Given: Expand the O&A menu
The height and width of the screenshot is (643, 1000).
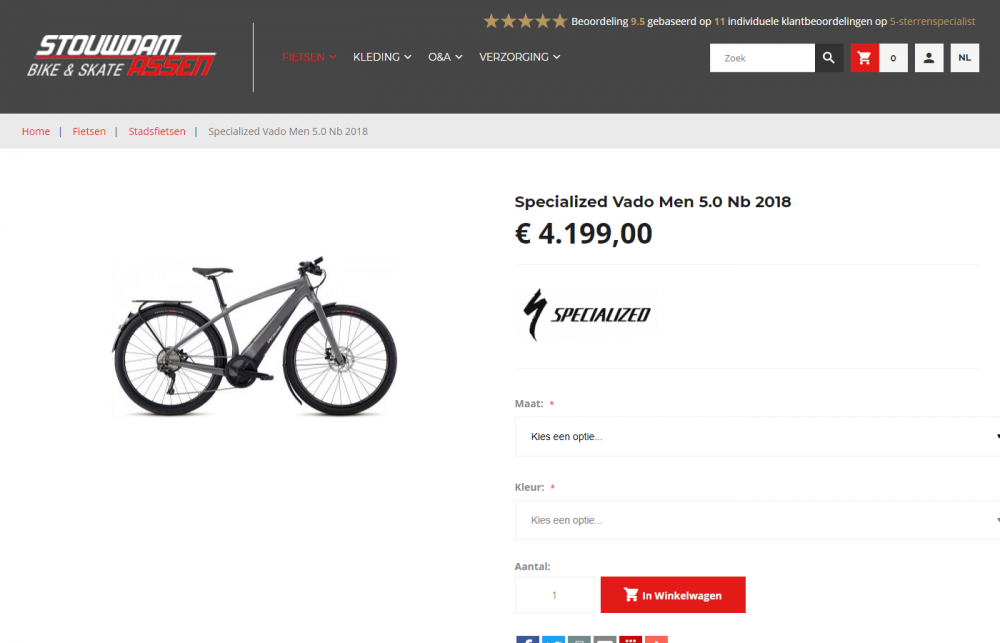Looking at the screenshot, I should pyautogui.click(x=445, y=57).
